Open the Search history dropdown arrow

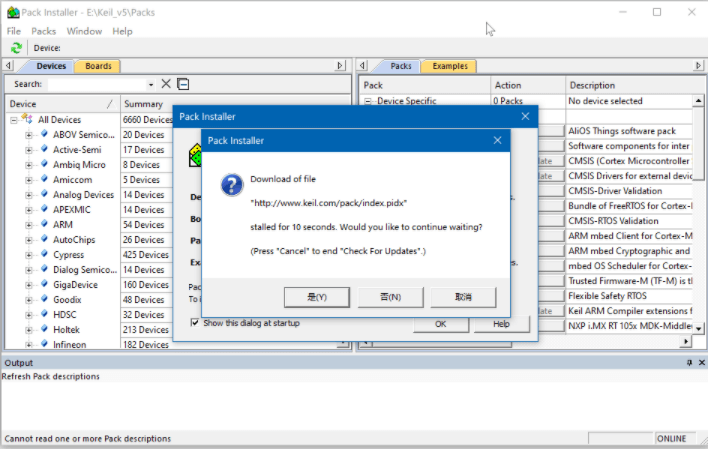tap(151, 85)
